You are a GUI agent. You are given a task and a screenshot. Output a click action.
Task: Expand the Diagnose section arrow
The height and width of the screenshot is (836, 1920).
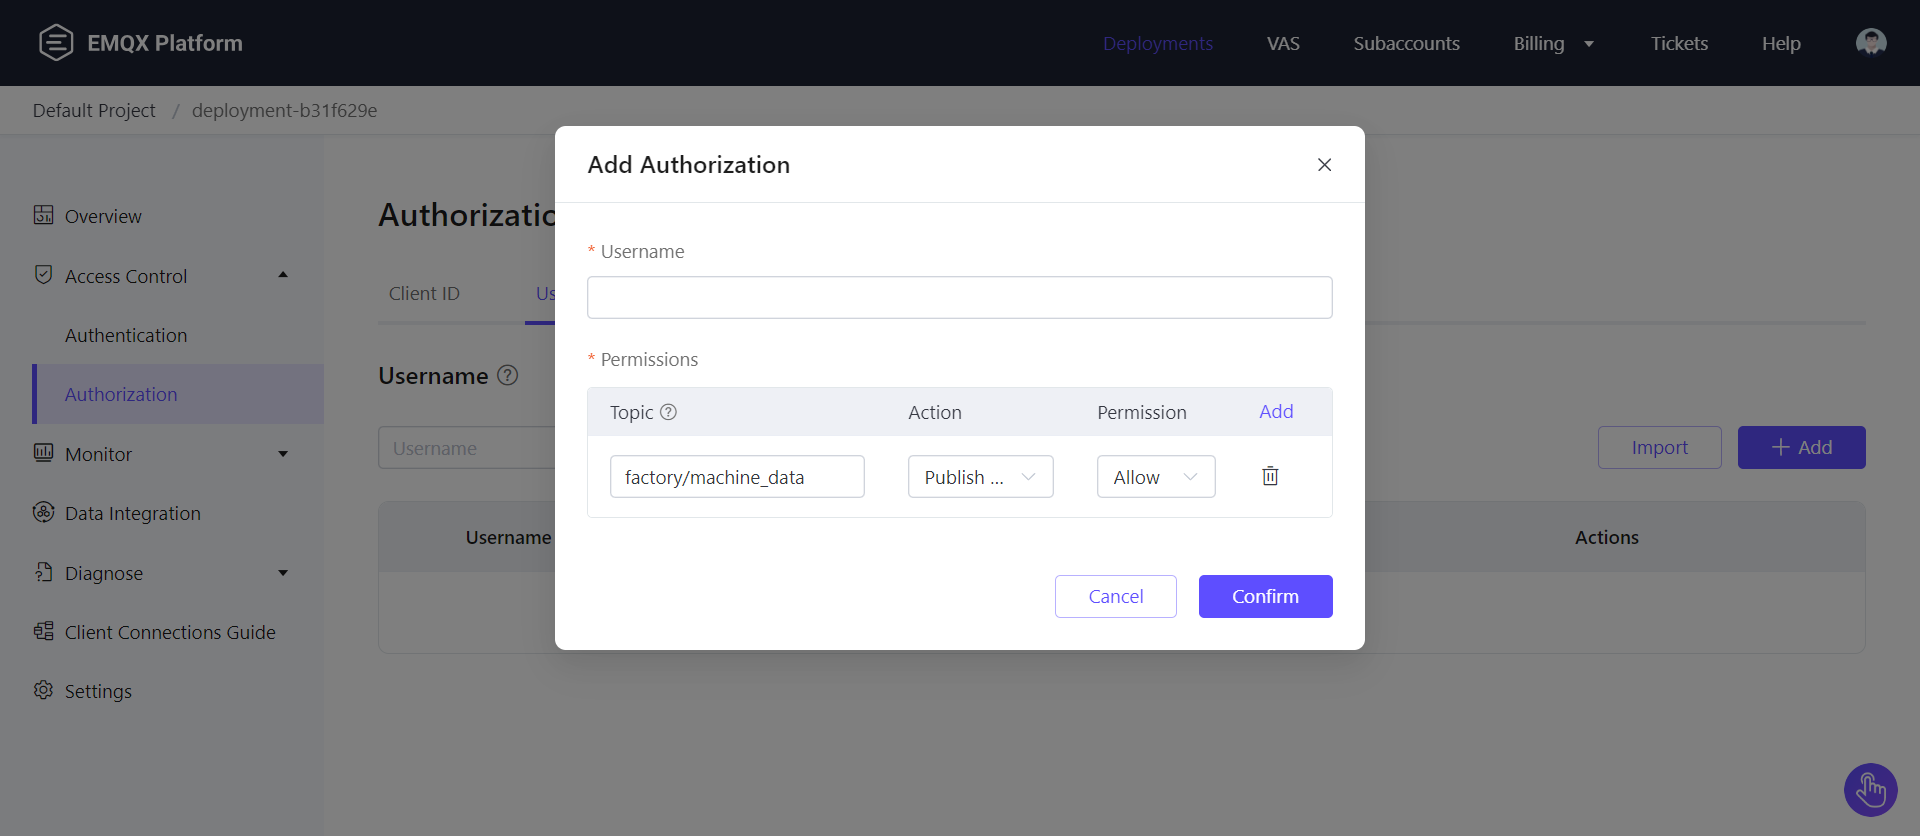pos(283,573)
